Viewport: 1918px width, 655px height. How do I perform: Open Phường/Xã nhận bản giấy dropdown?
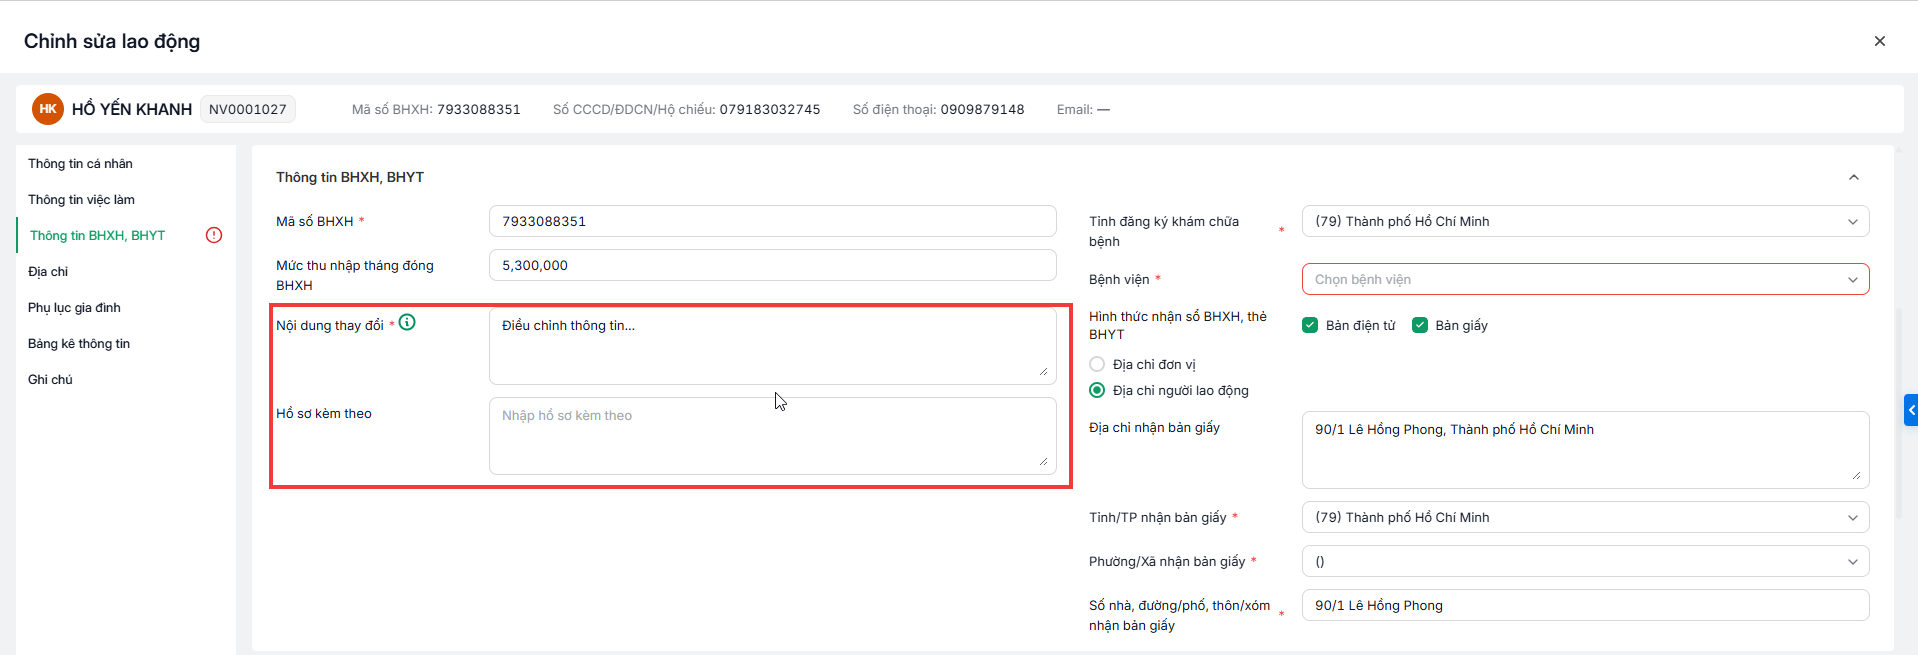tap(1585, 561)
